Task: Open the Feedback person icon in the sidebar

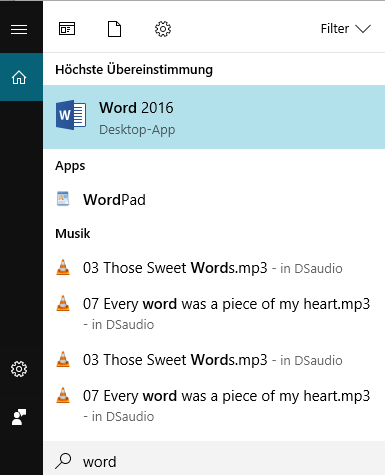Action: pyautogui.click(x=19, y=417)
